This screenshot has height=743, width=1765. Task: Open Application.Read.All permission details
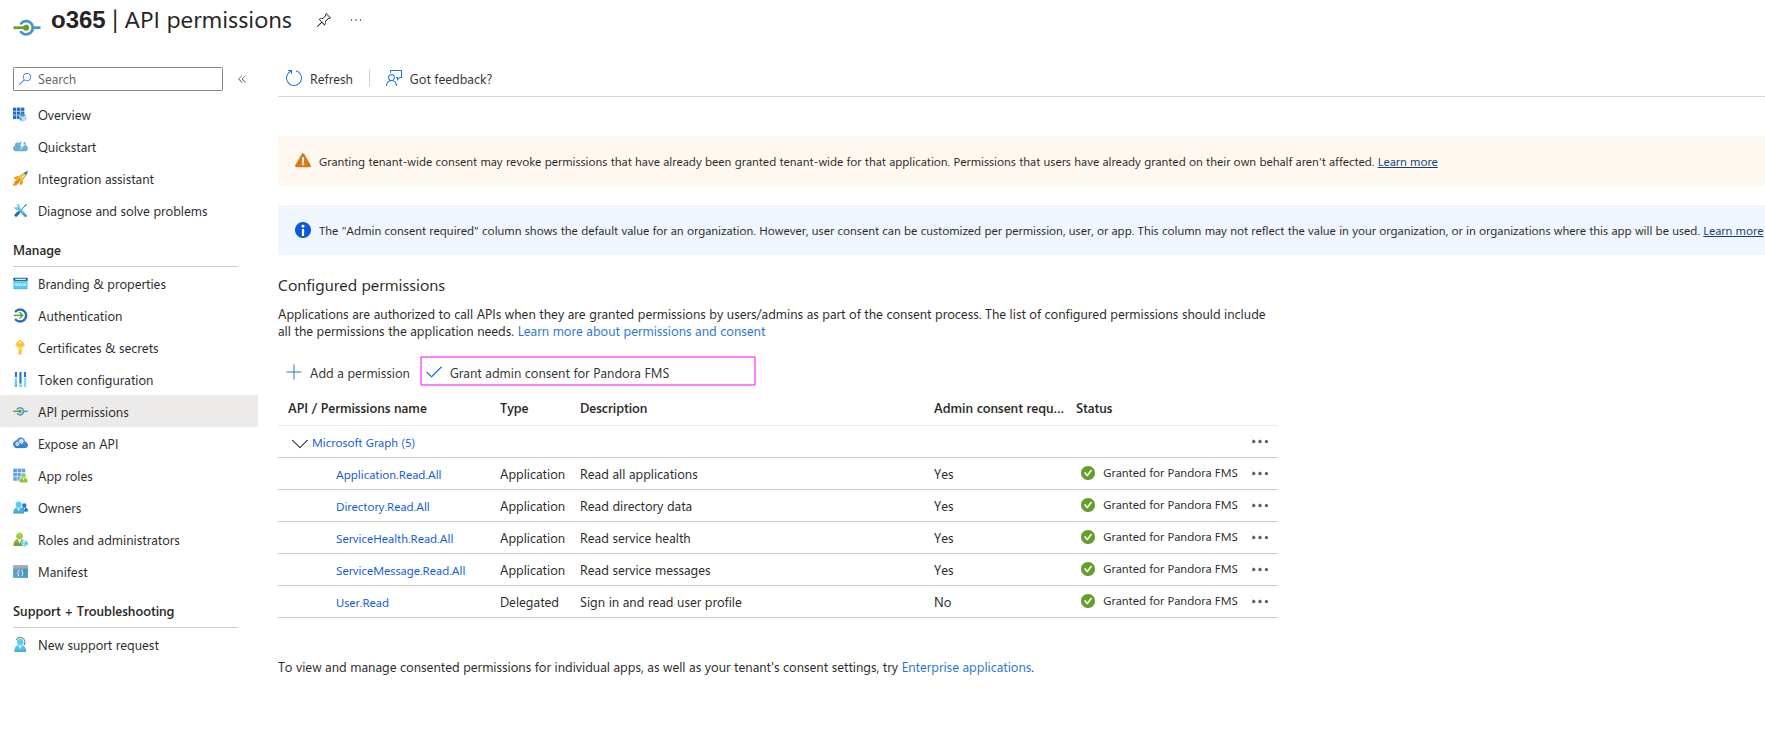pyautogui.click(x=389, y=475)
